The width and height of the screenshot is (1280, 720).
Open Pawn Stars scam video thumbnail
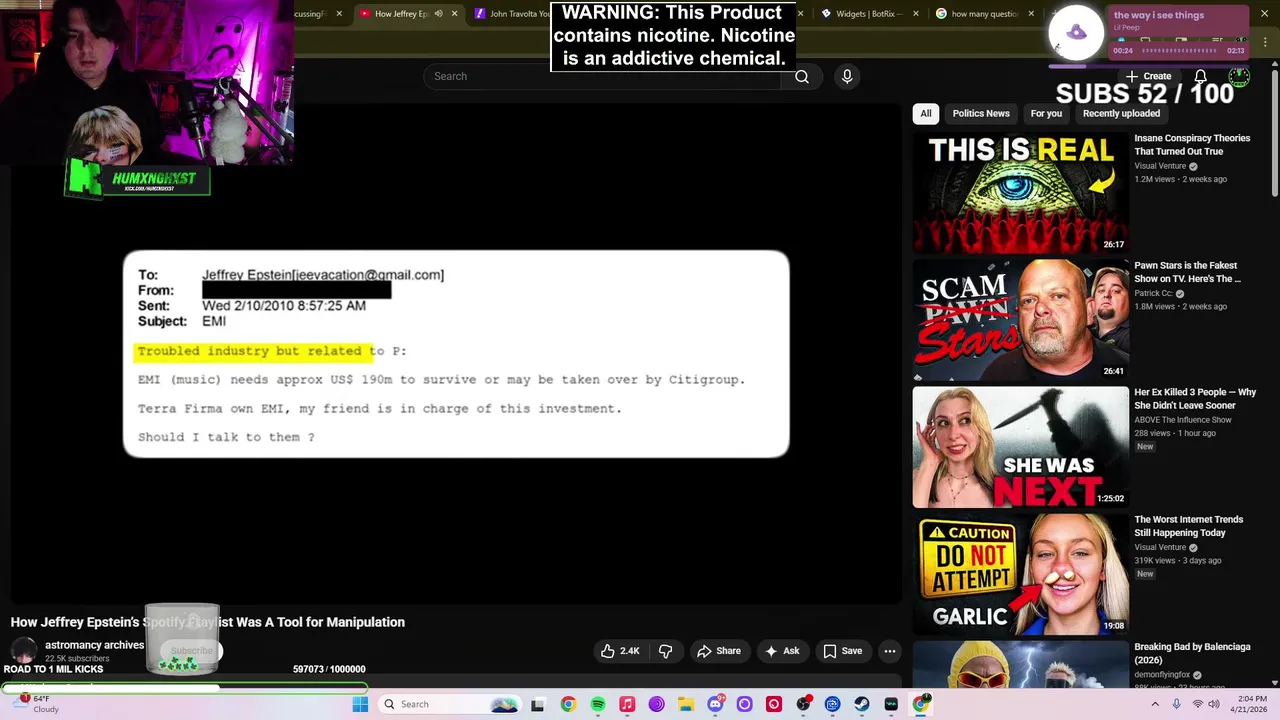point(1020,319)
